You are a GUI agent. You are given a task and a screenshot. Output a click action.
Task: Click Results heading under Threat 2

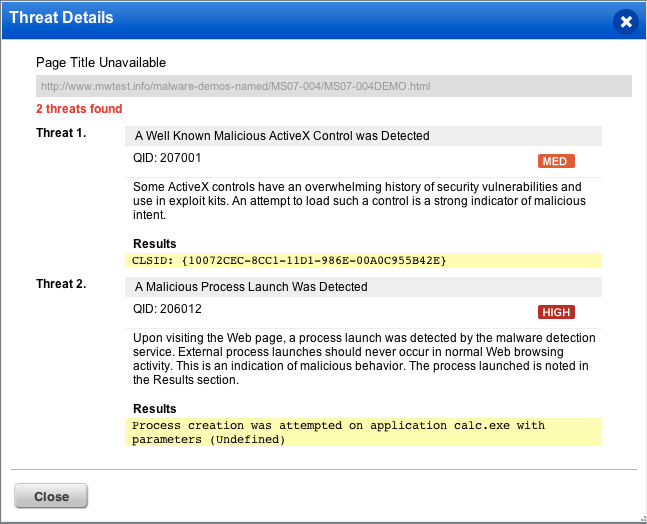click(155, 408)
